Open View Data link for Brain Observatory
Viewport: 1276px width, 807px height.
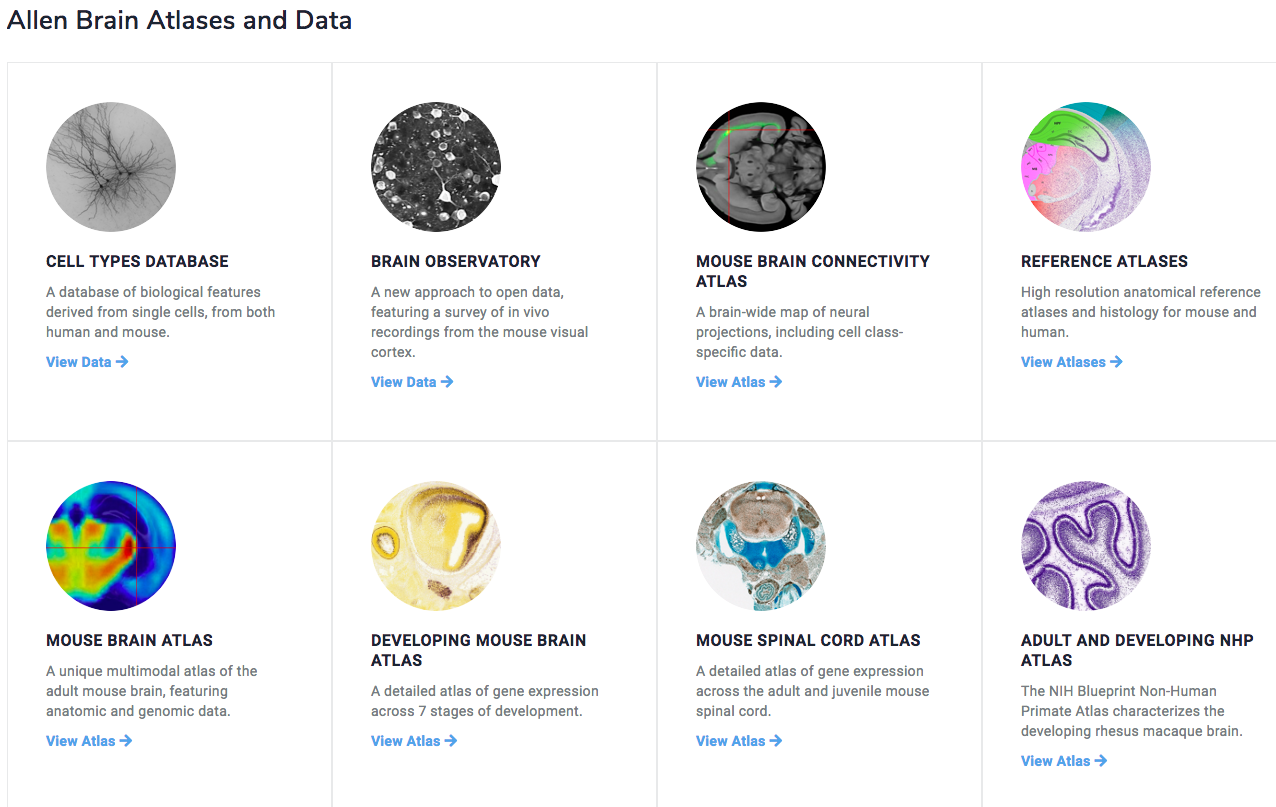pyautogui.click(x=412, y=382)
